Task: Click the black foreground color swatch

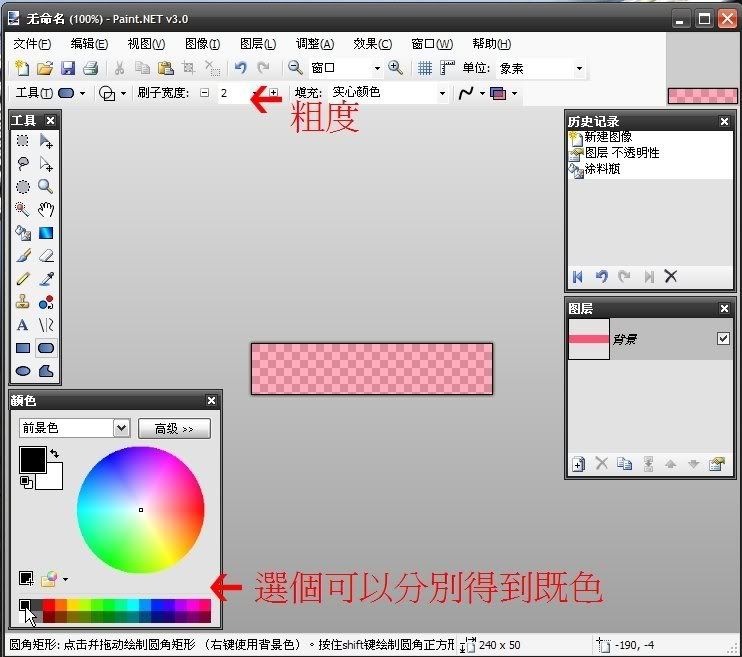Action: 32,459
